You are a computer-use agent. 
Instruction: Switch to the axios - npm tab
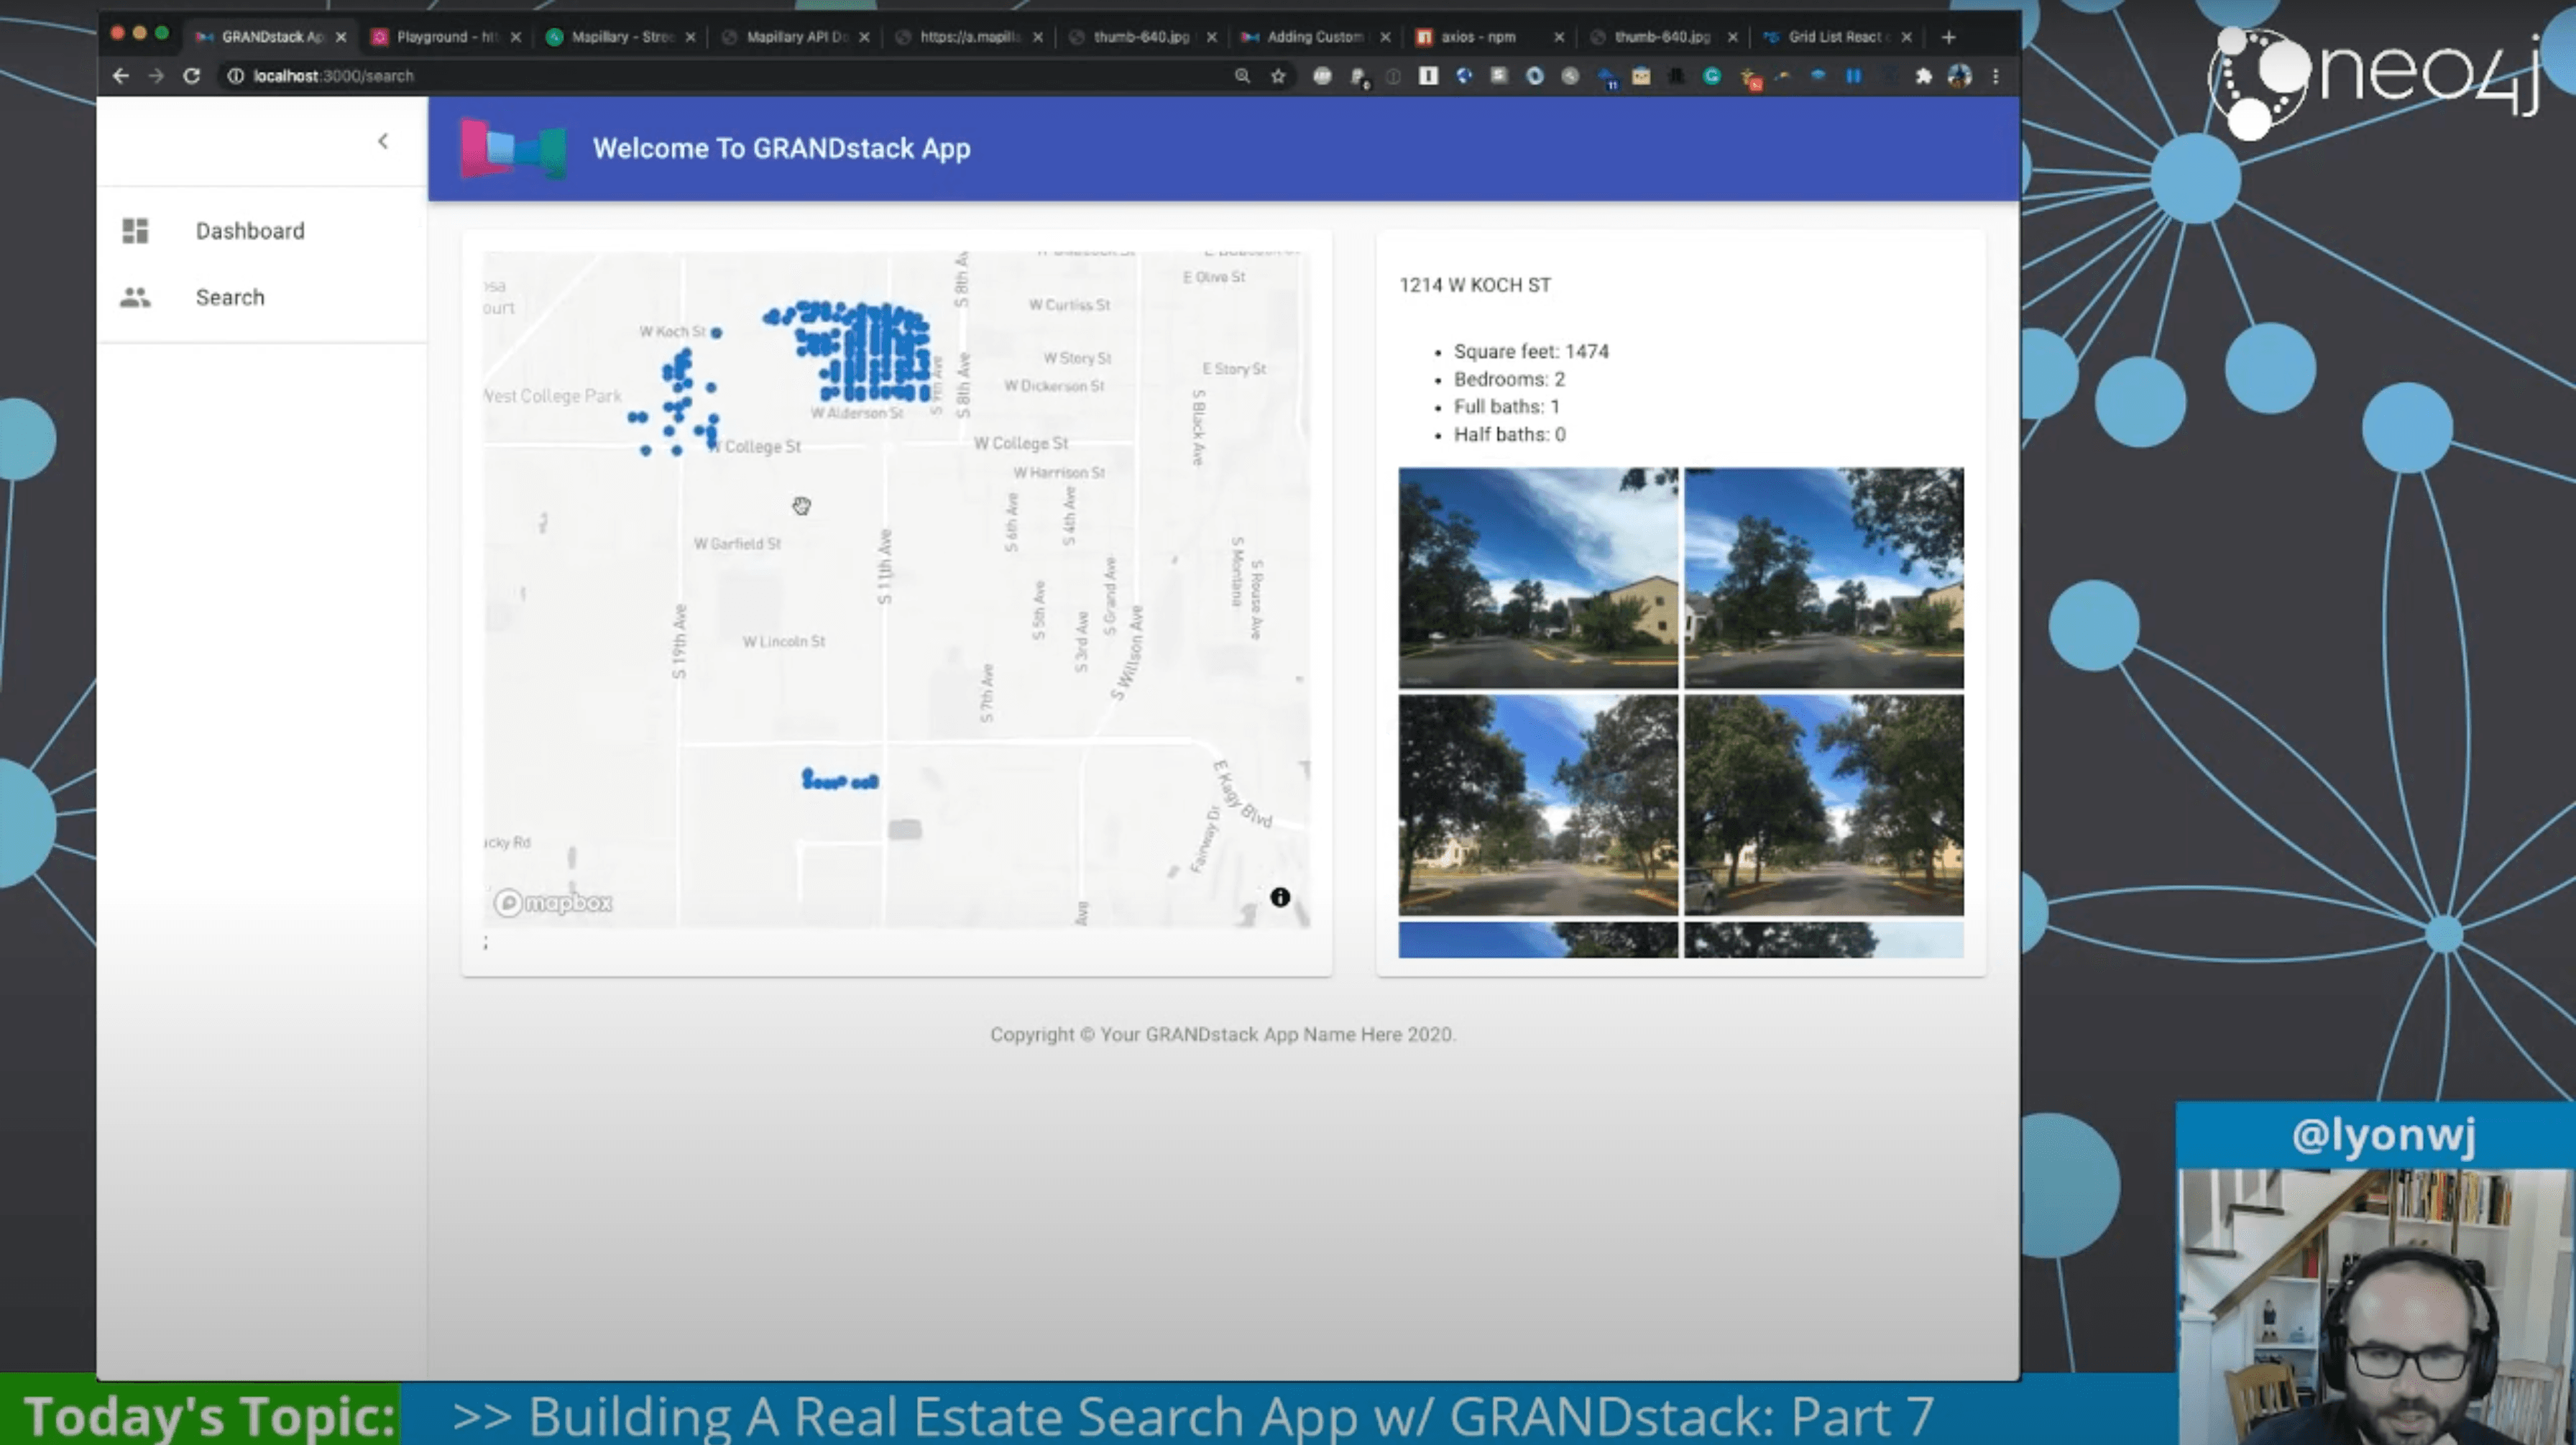coord(1477,37)
